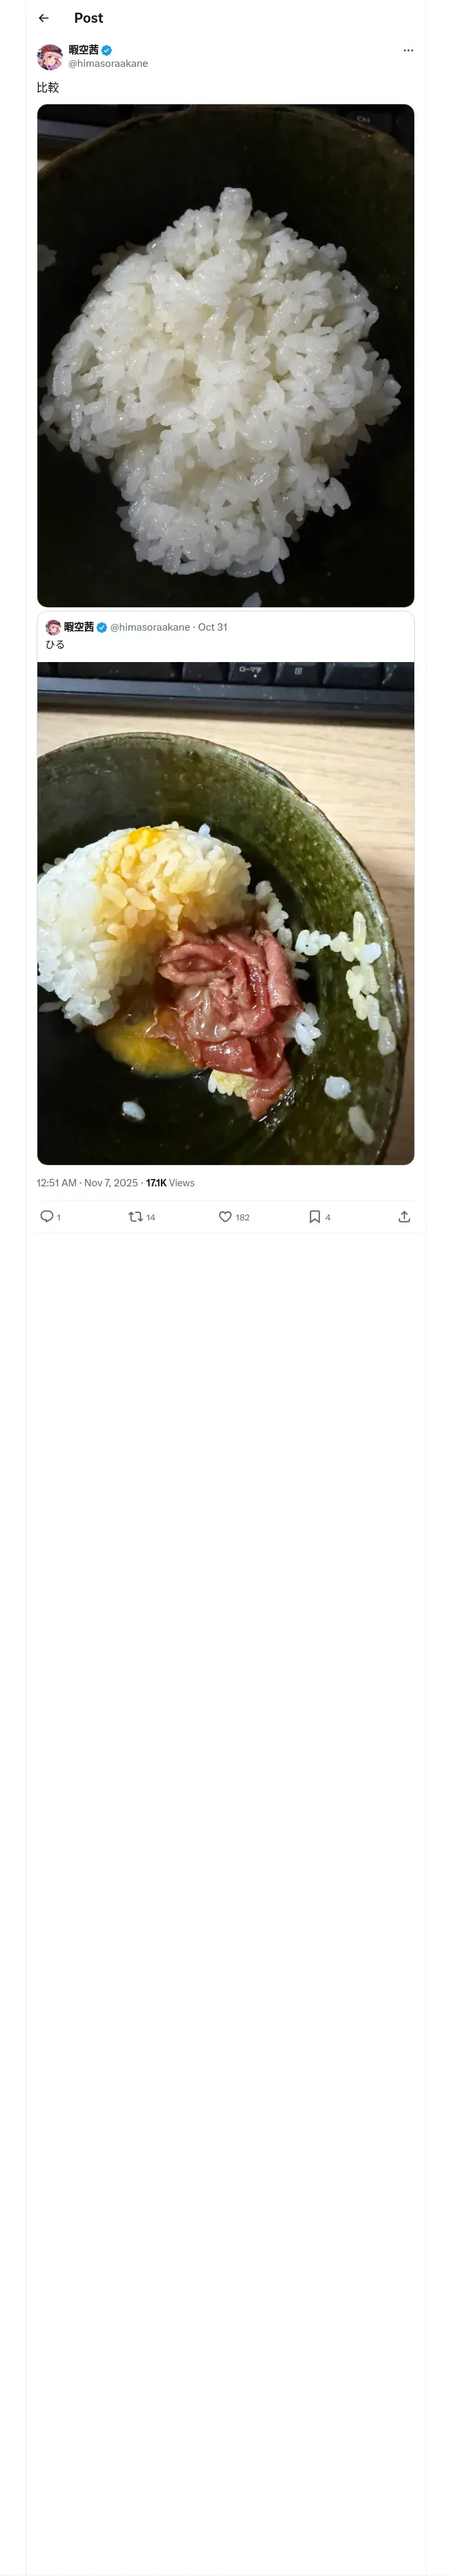
Task: Click the quoted post's @himasoraakane handle
Action: (150, 627)
